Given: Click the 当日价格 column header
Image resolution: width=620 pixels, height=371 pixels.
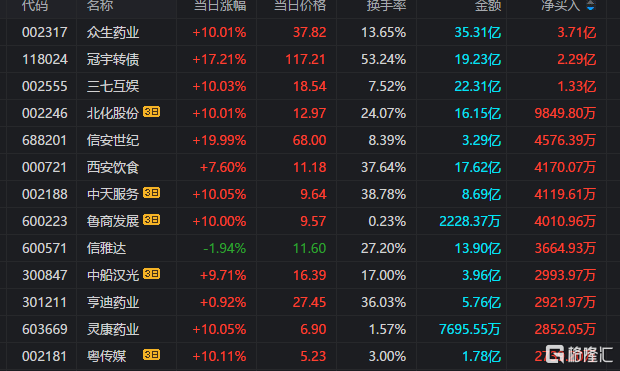Looking at the screenshot, I should click(300, 6).
